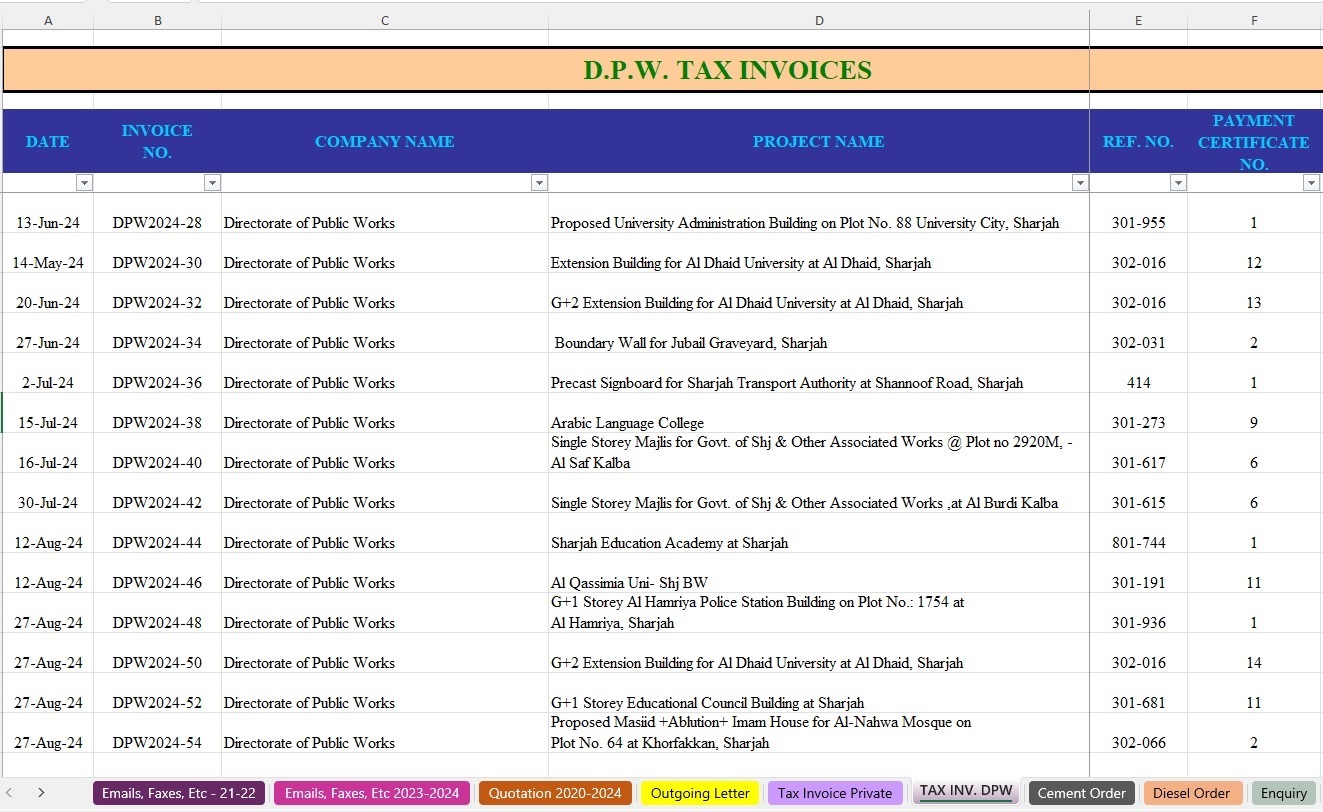
Task: Select invoice cell DPW2024-28
Action: click(x=157, y=214)
